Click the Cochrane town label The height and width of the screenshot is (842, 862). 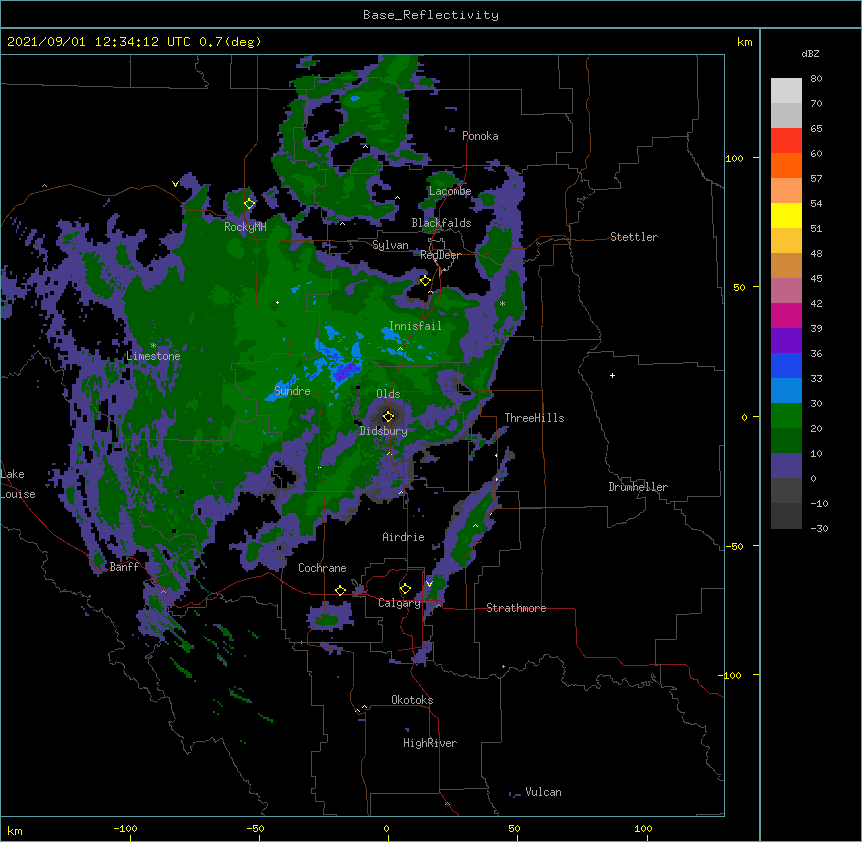click(x=322, y=568)
